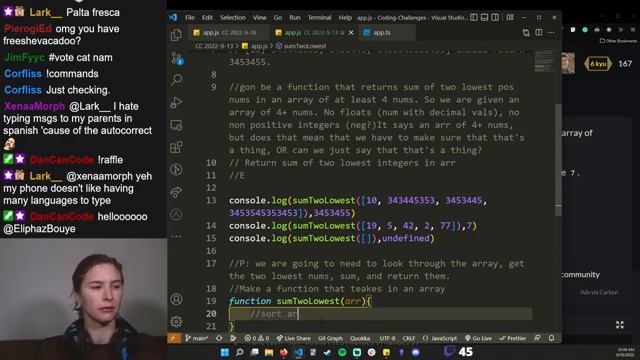The width and height of the screenshot is (640, 360).
Task: Open the Extensions view
Action: click(x=176, y=147)
